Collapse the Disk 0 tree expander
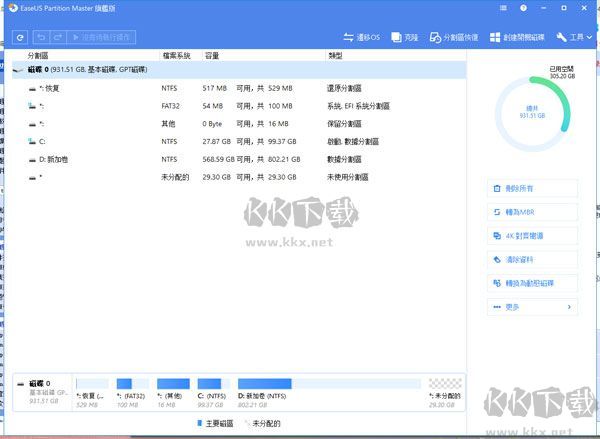Image resolution: width=600 pixels, height=439 pixels. 18,70
